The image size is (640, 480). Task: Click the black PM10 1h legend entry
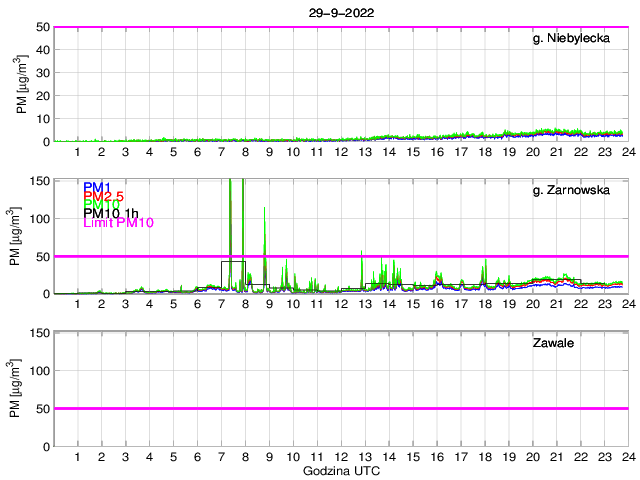(108, 214)
